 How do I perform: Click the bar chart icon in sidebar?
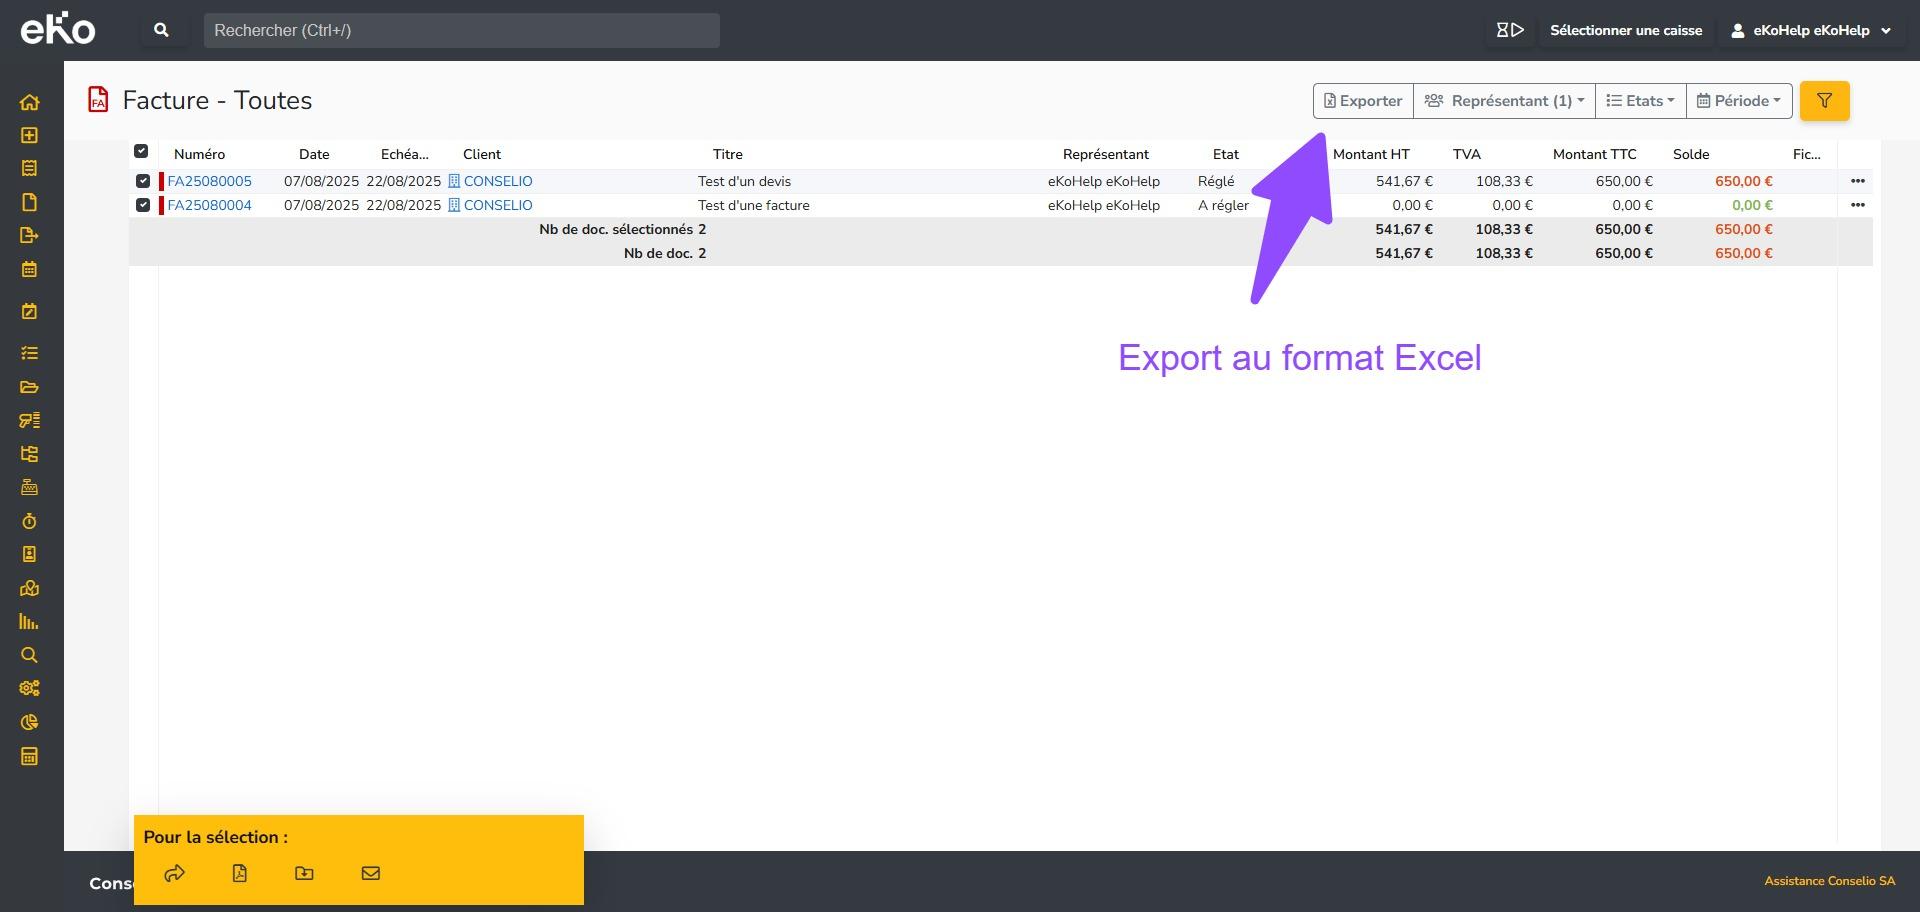pos(29,622)
